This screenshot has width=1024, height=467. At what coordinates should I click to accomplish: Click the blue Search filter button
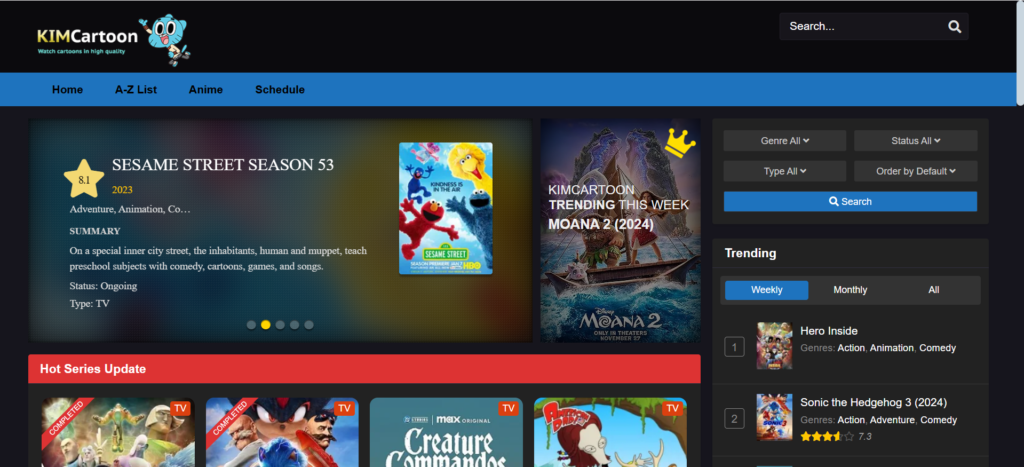click(850, 201)
